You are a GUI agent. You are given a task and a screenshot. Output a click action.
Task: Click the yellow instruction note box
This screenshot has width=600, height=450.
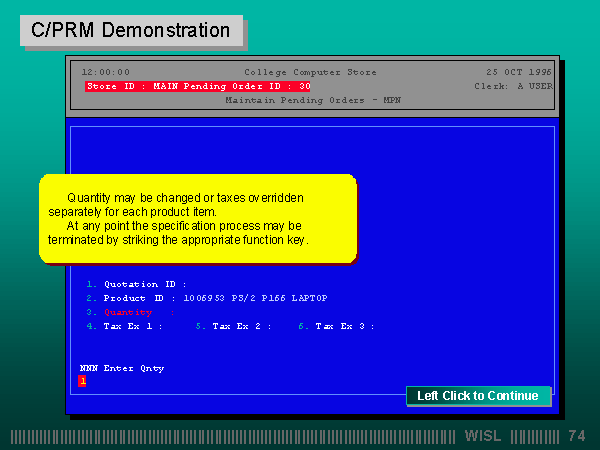[197, 219]
